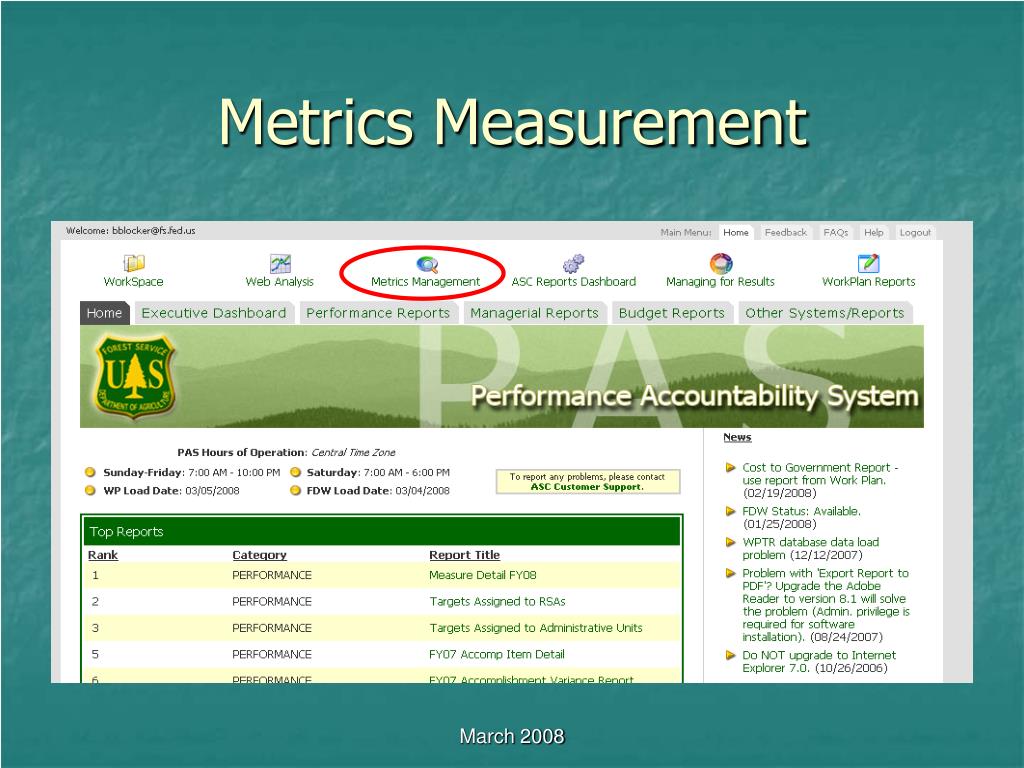This screenshot has width=1024, height=768.
Task: Open the Measure Detail FY08 report
Action: (483, 575)
